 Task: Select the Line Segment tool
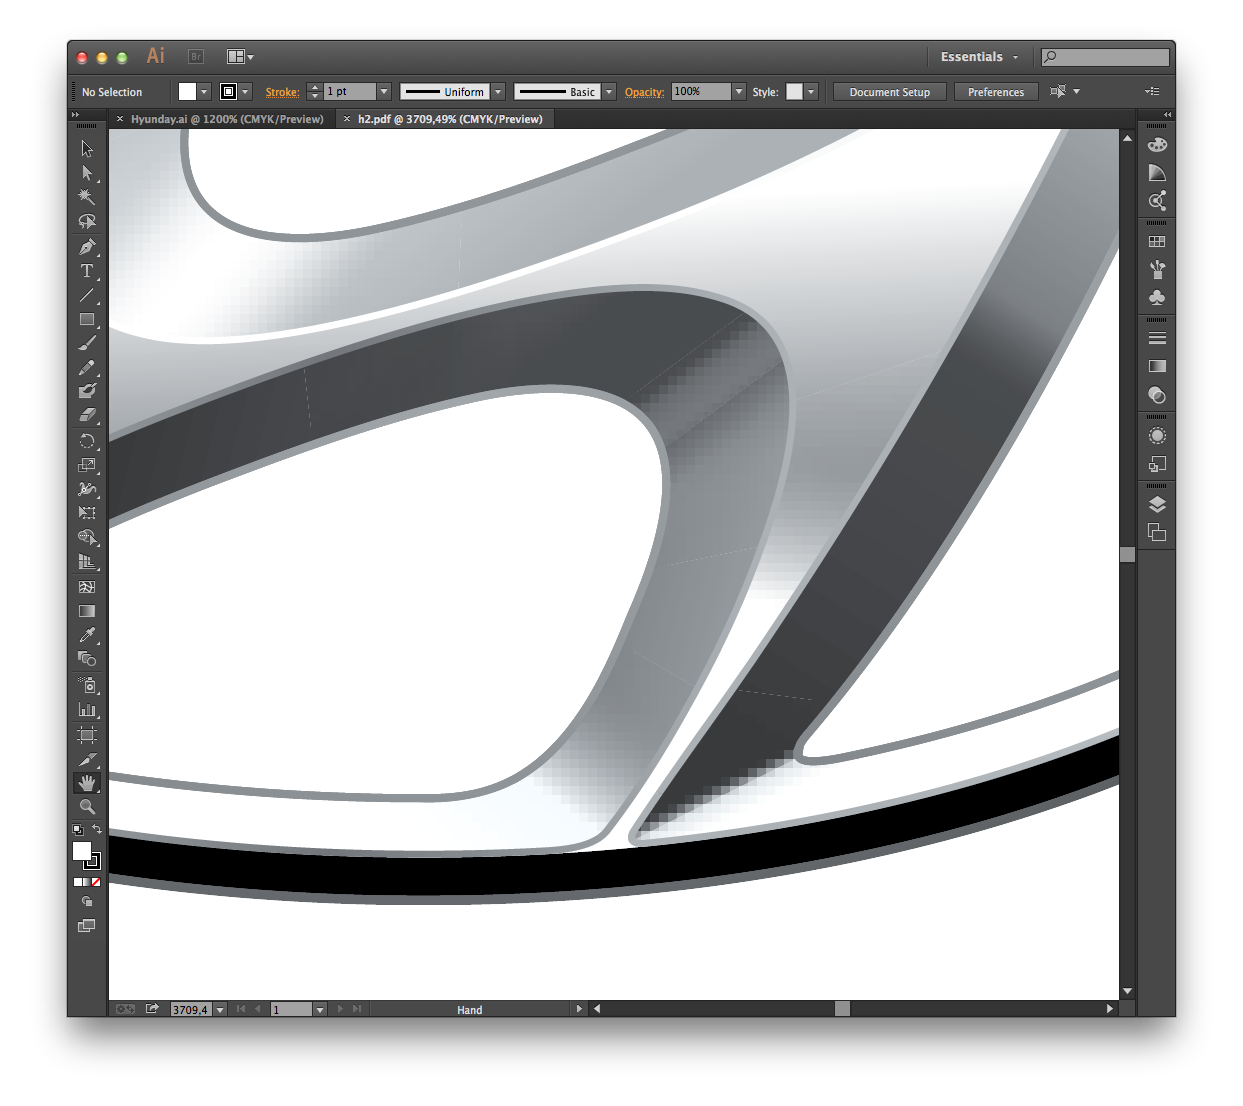tap(87, 295)
